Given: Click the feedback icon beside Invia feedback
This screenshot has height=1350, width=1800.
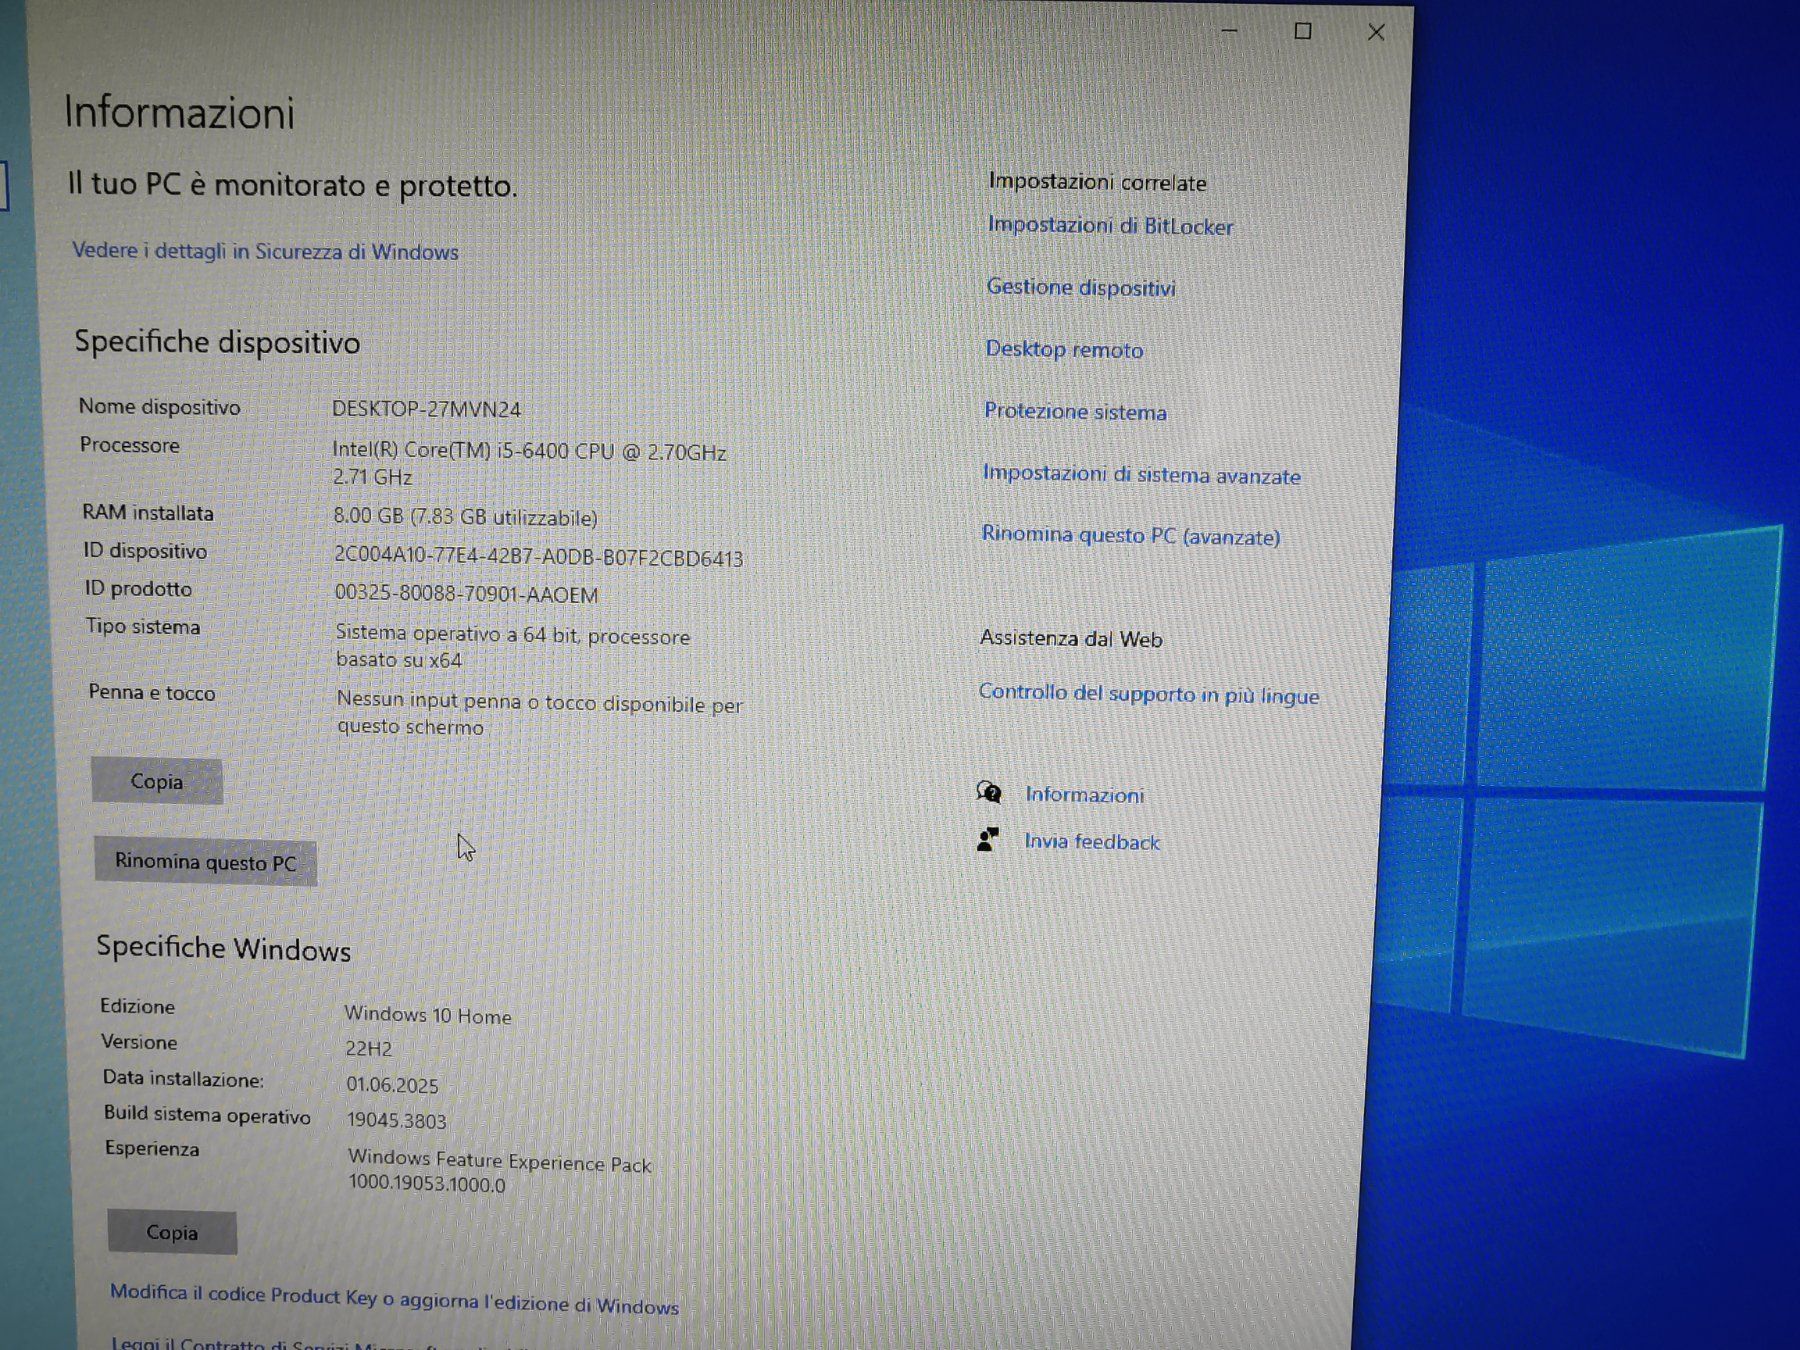Looking at the screenshot, I should point(988,839).
